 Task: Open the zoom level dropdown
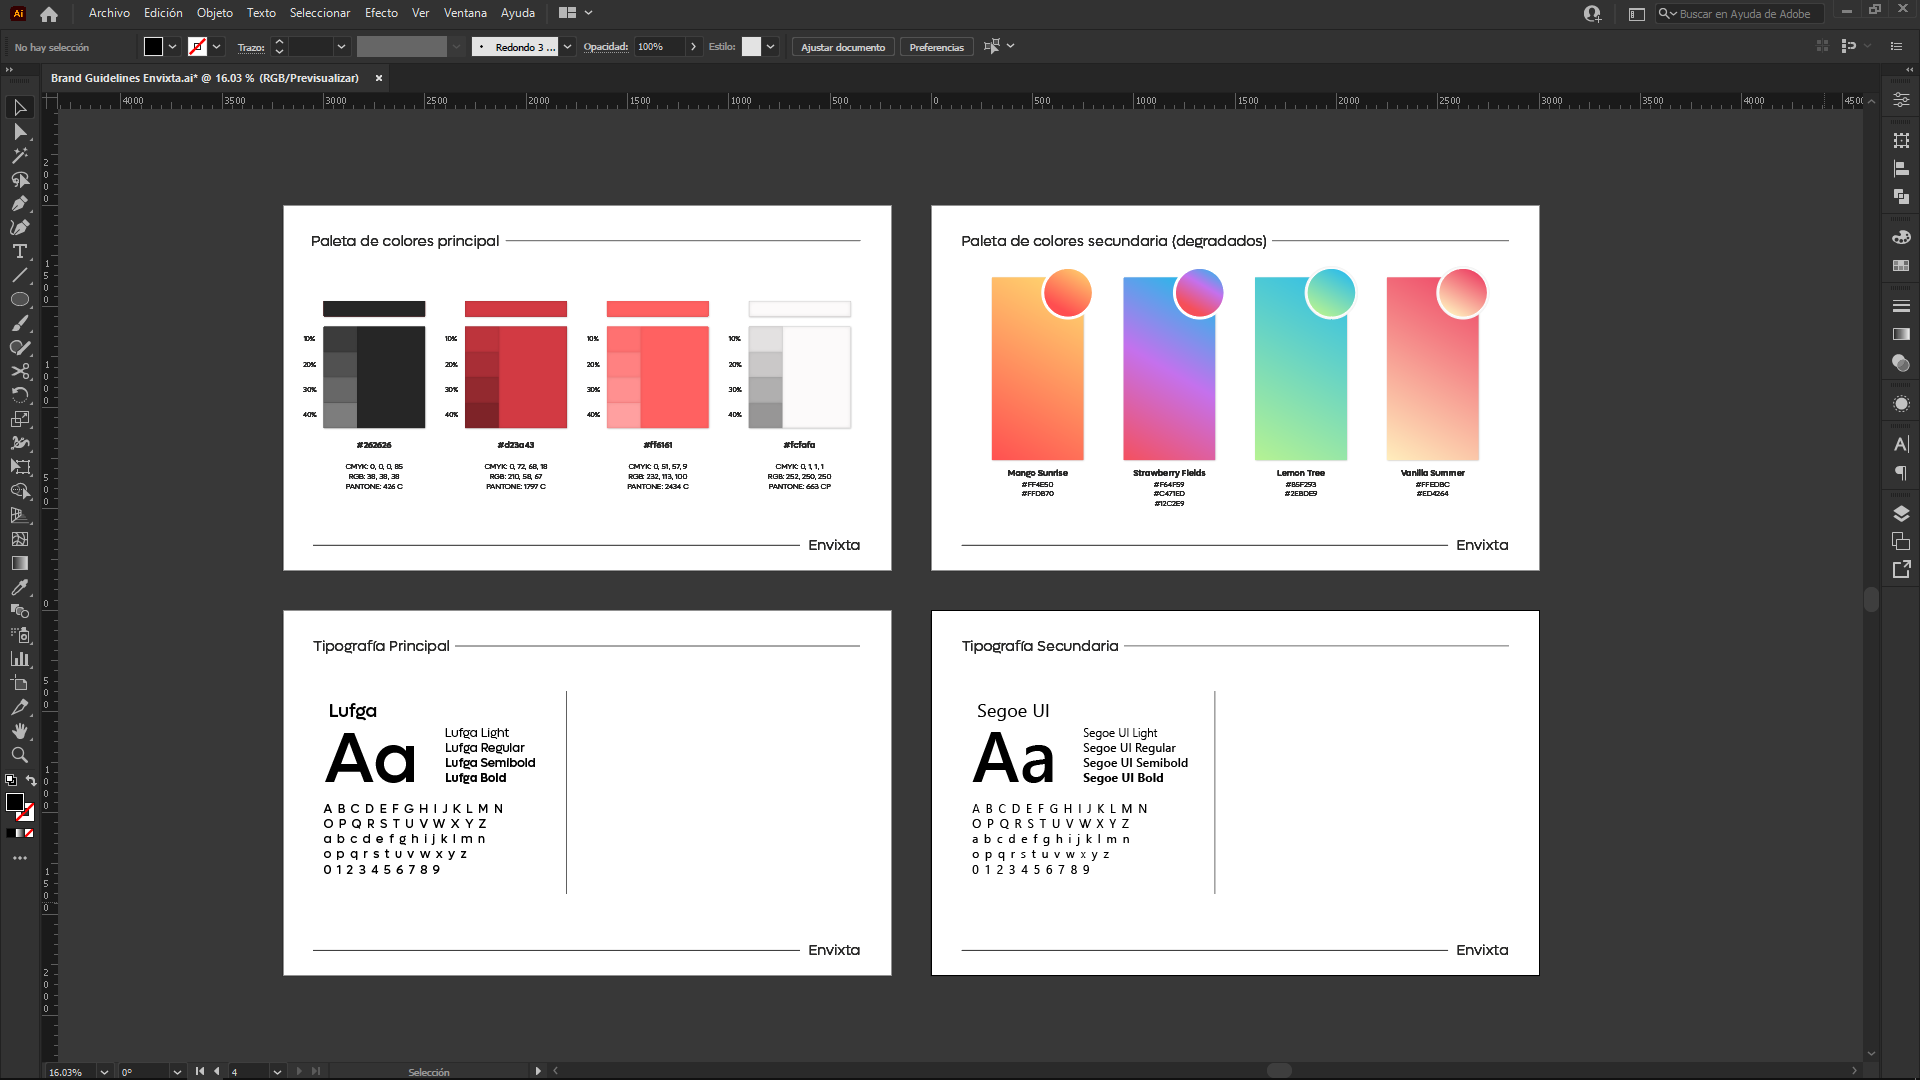pos(104,1071)
